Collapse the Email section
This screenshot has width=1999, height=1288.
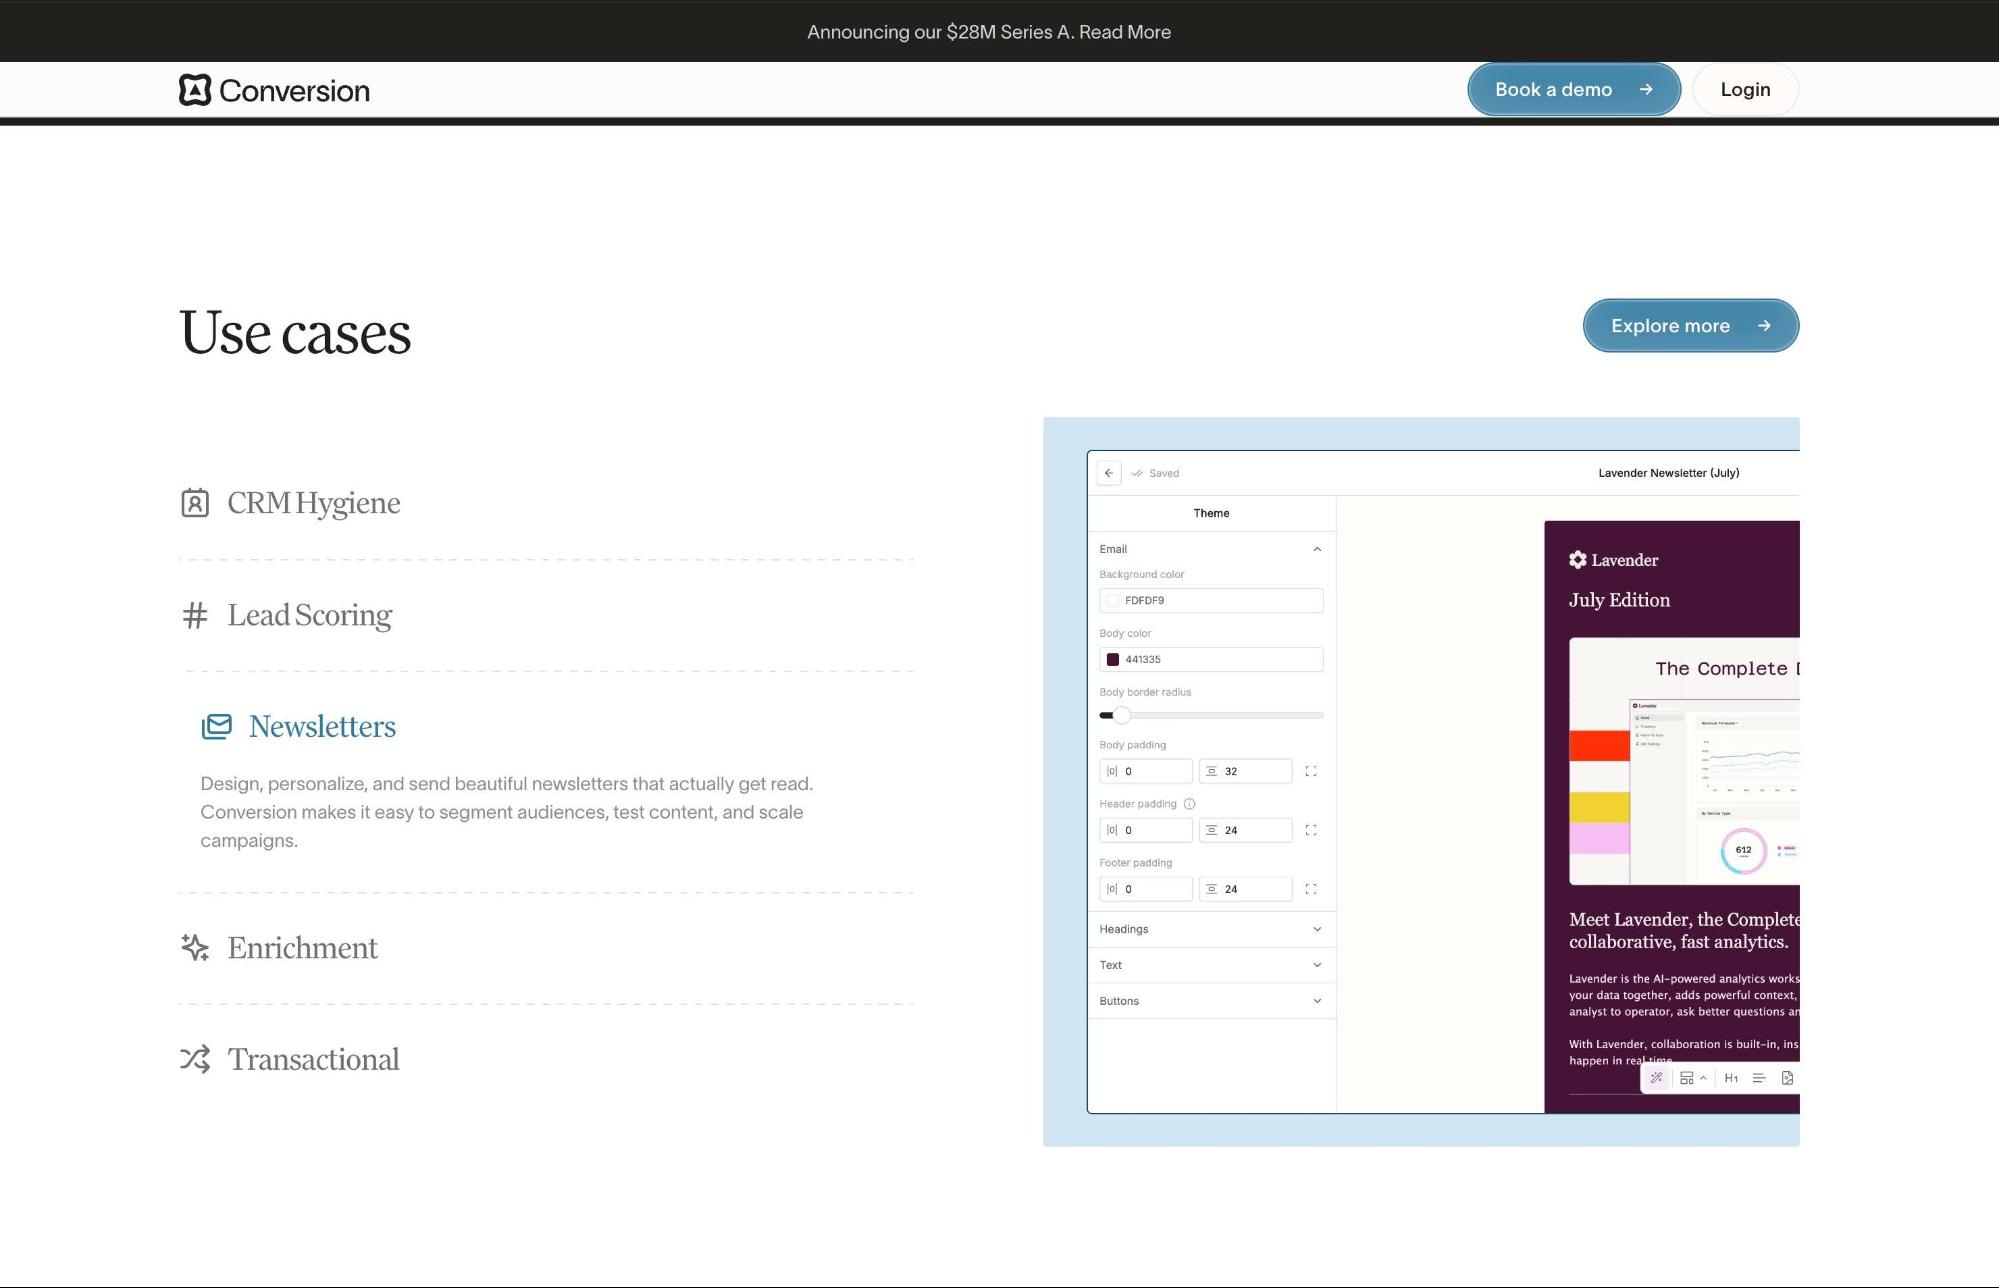click(x=1316, y=549)
